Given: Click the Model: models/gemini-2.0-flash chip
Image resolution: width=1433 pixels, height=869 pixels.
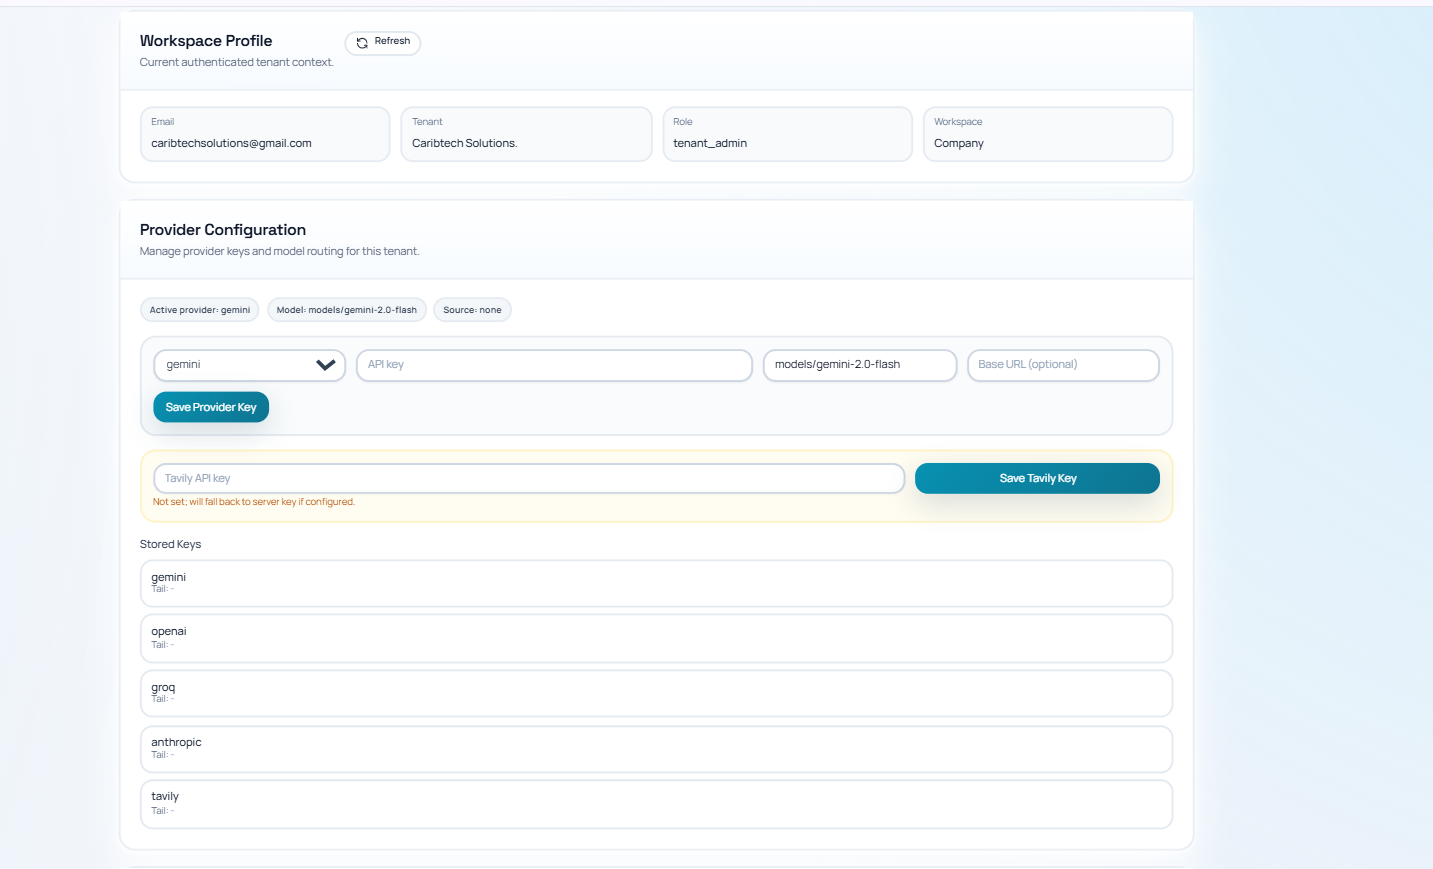Looking at the screenshot, I should (347, 310).
